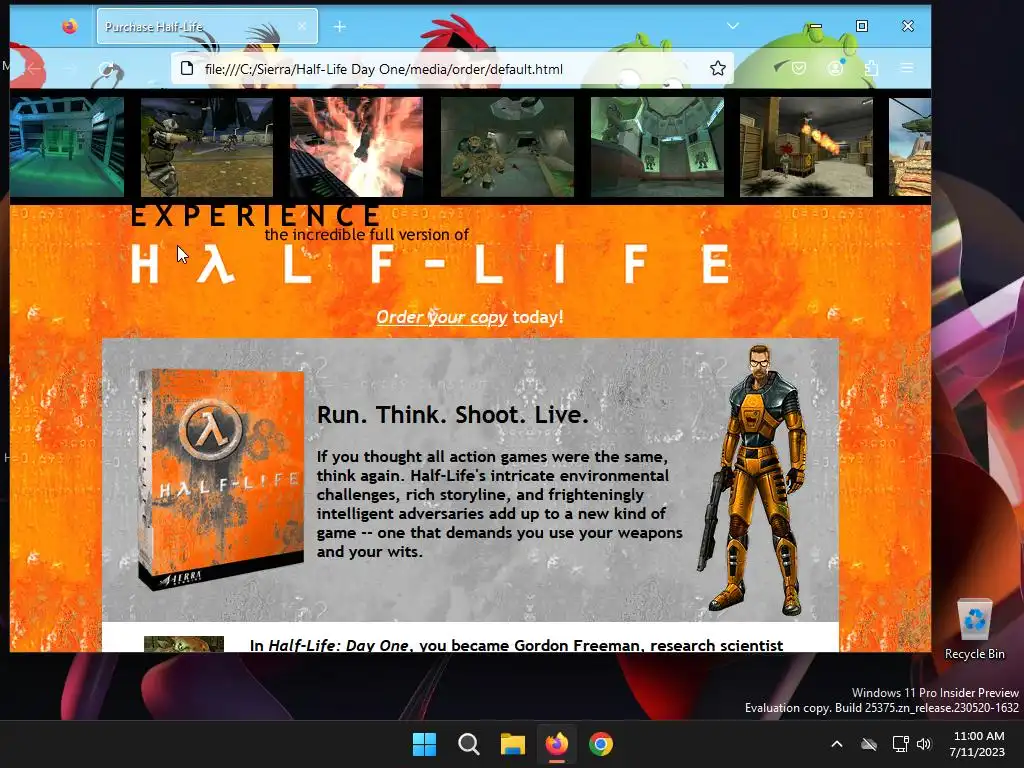Open the circular chamber screenshot thumbnail
This screenshot has height=768, width=1024.
pyautogui.click(x=657, y=147)
